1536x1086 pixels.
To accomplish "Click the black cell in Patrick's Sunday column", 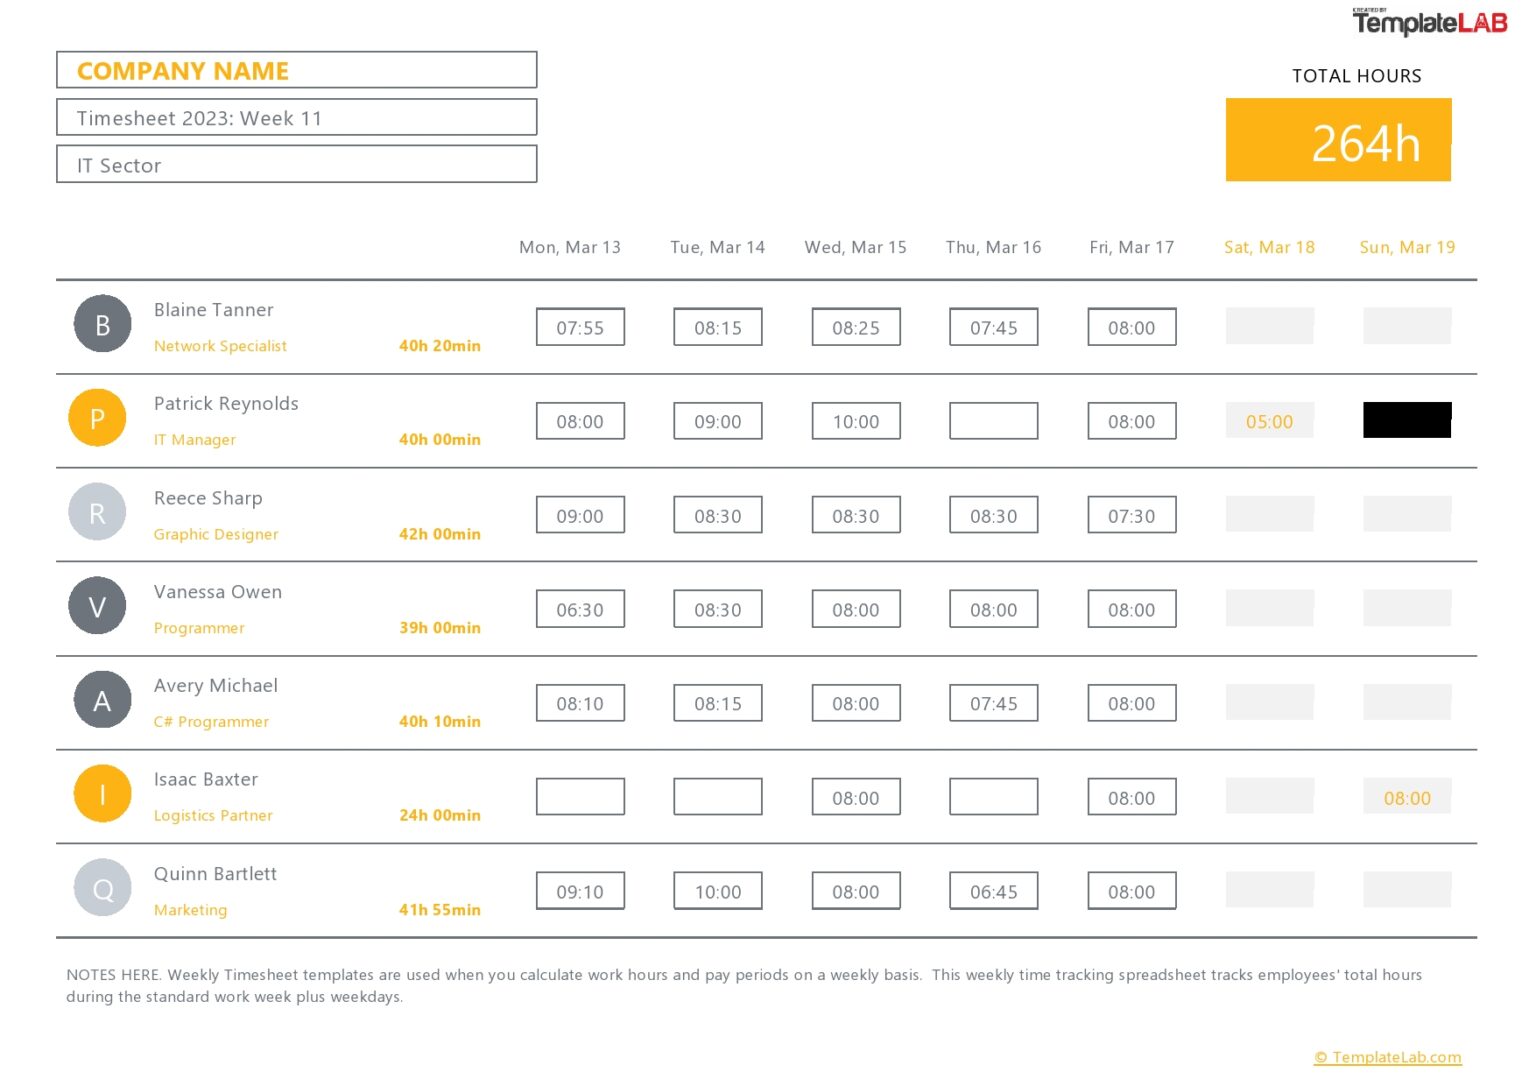I will point(1407,420).
